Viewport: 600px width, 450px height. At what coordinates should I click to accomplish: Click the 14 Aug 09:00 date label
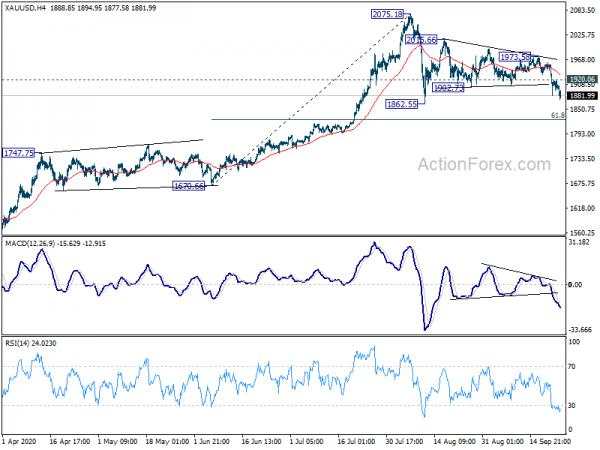pyautogui.click(x=454, y=441)
